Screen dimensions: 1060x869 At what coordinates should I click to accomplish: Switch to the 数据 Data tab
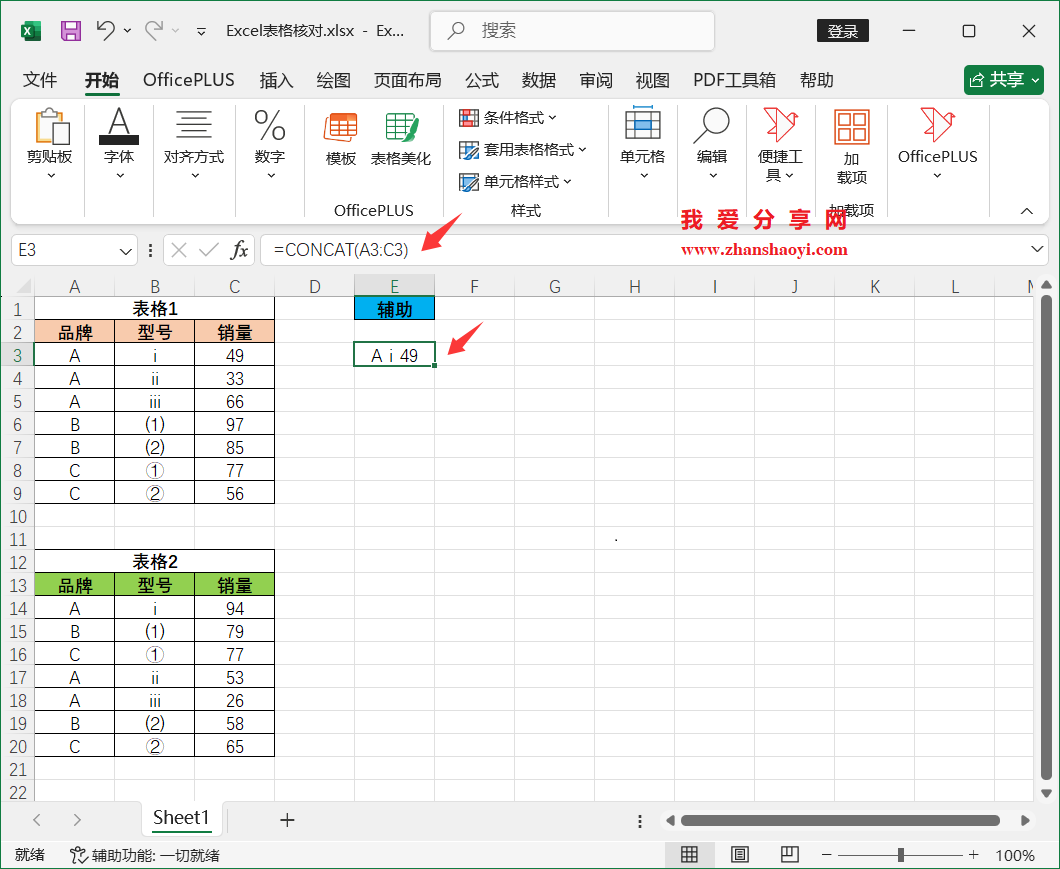(x=539, y=80)
